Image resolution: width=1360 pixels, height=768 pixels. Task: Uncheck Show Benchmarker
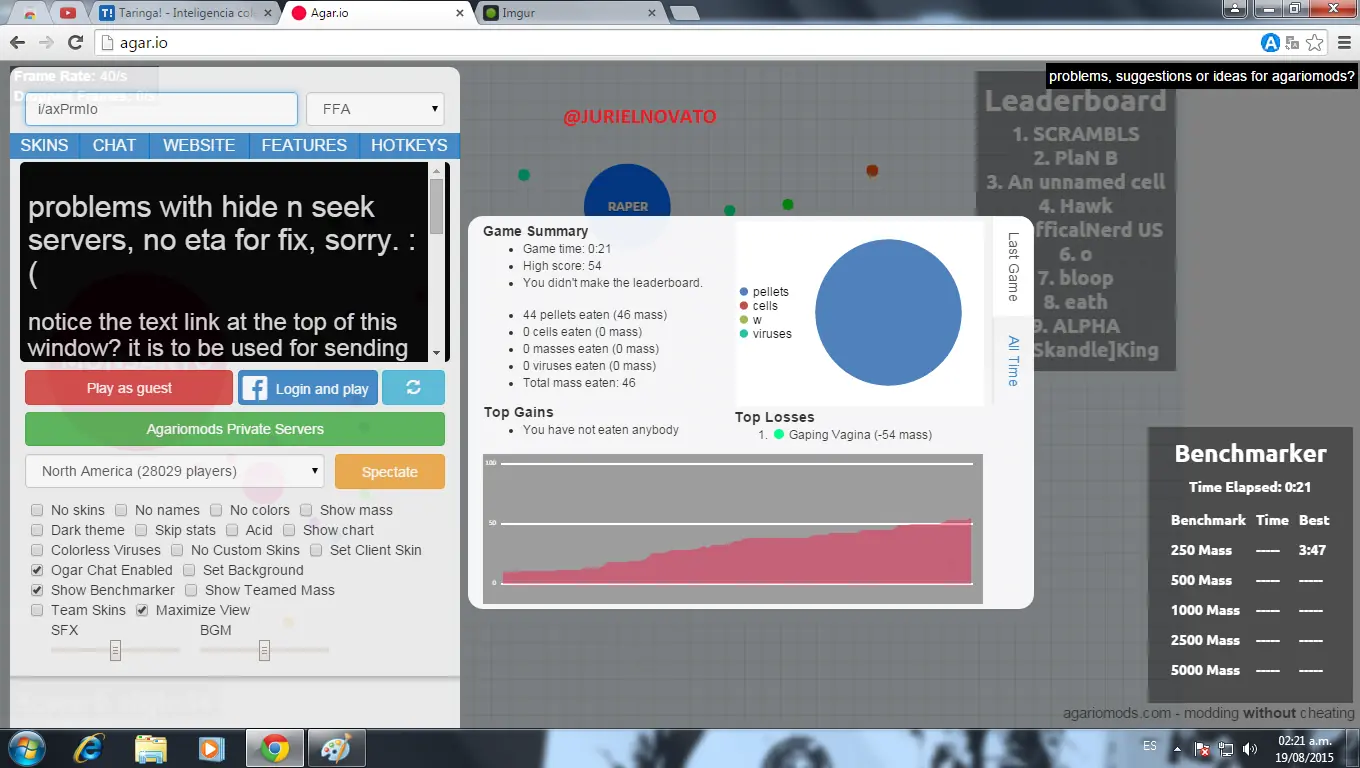[x=37, y=590]
